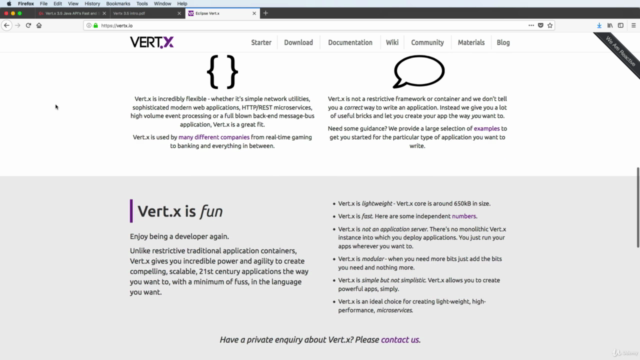Follow the 'many different companies' link
640x360 pixels.
[214, 137]
